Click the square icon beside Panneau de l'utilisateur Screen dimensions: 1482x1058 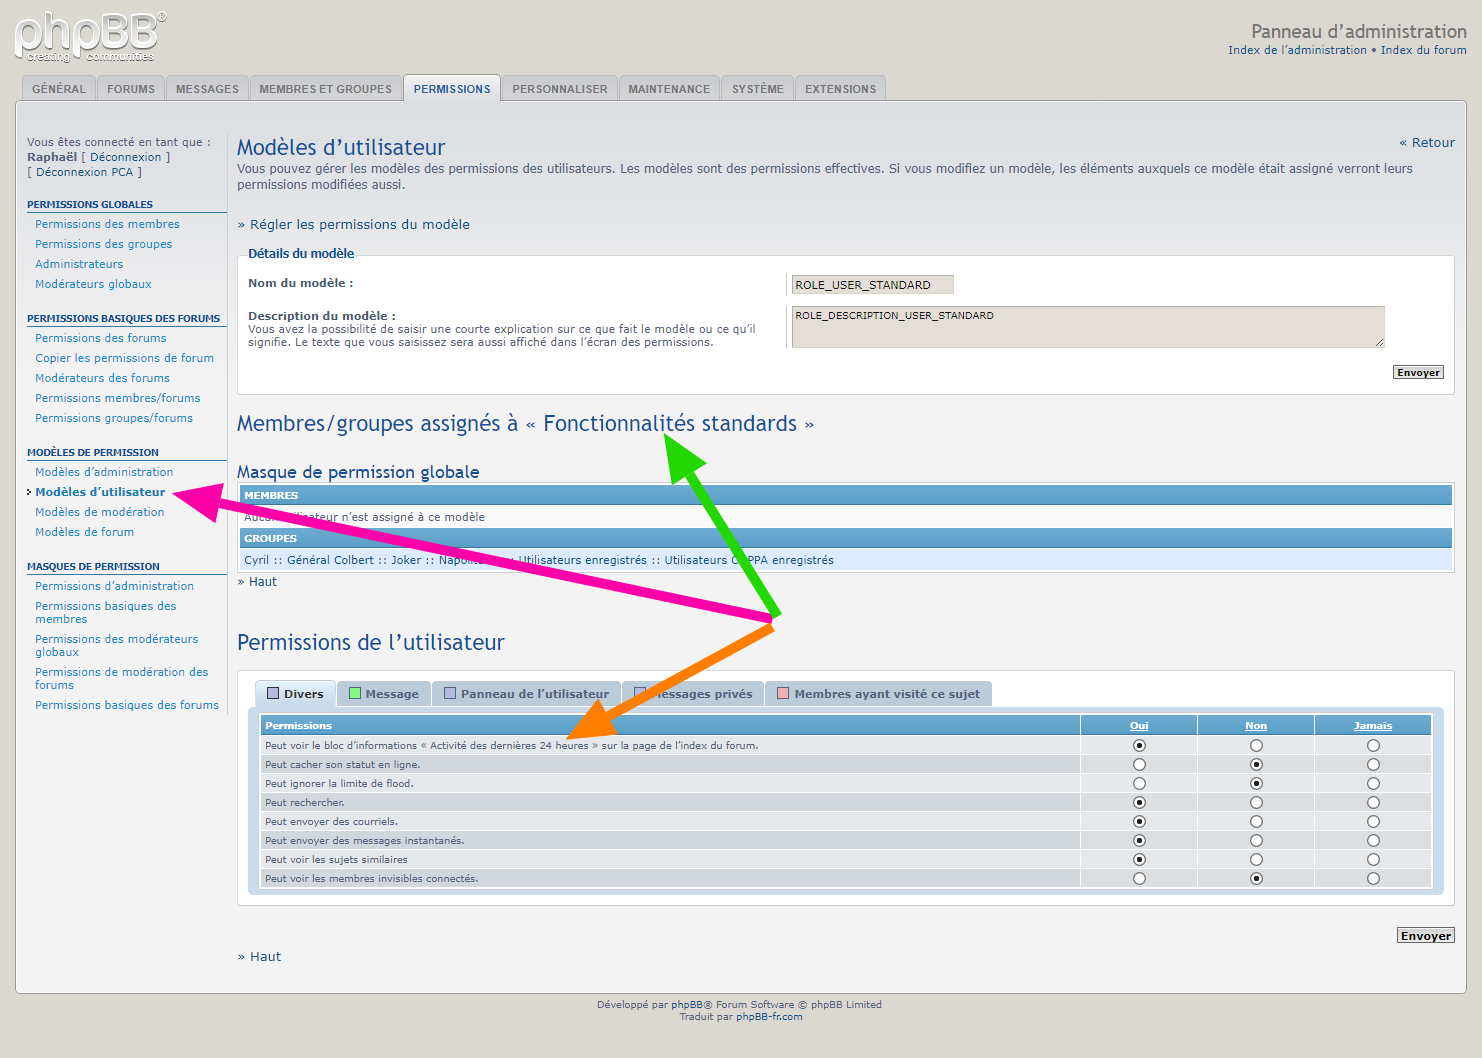[450, 694]
